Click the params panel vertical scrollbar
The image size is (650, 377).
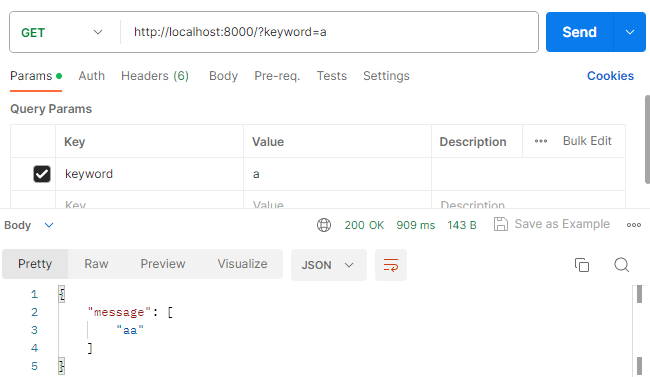pyautogui.click(x=647, y=139)
